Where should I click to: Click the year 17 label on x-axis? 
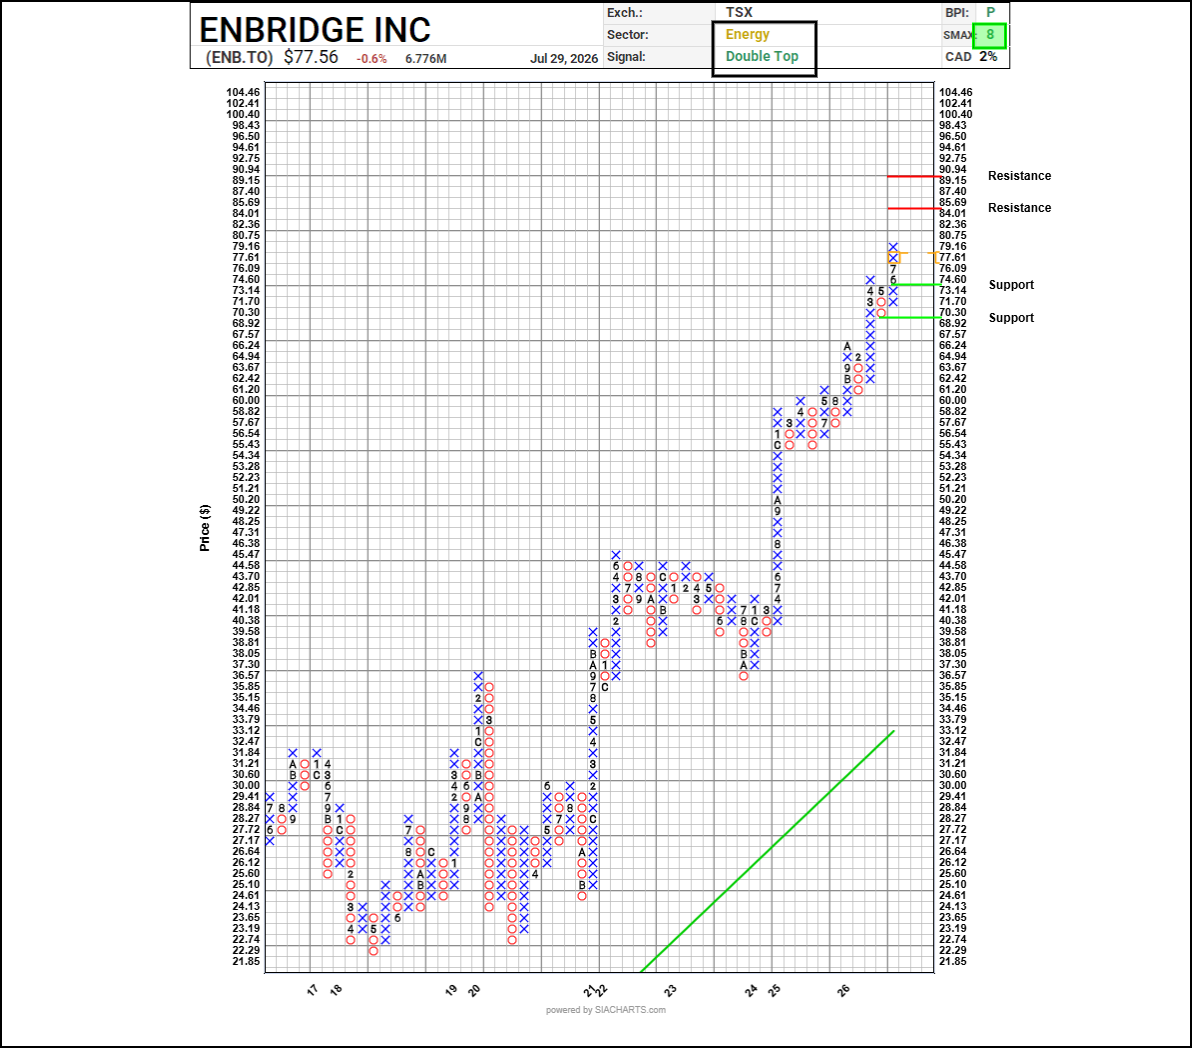point(312,990)
